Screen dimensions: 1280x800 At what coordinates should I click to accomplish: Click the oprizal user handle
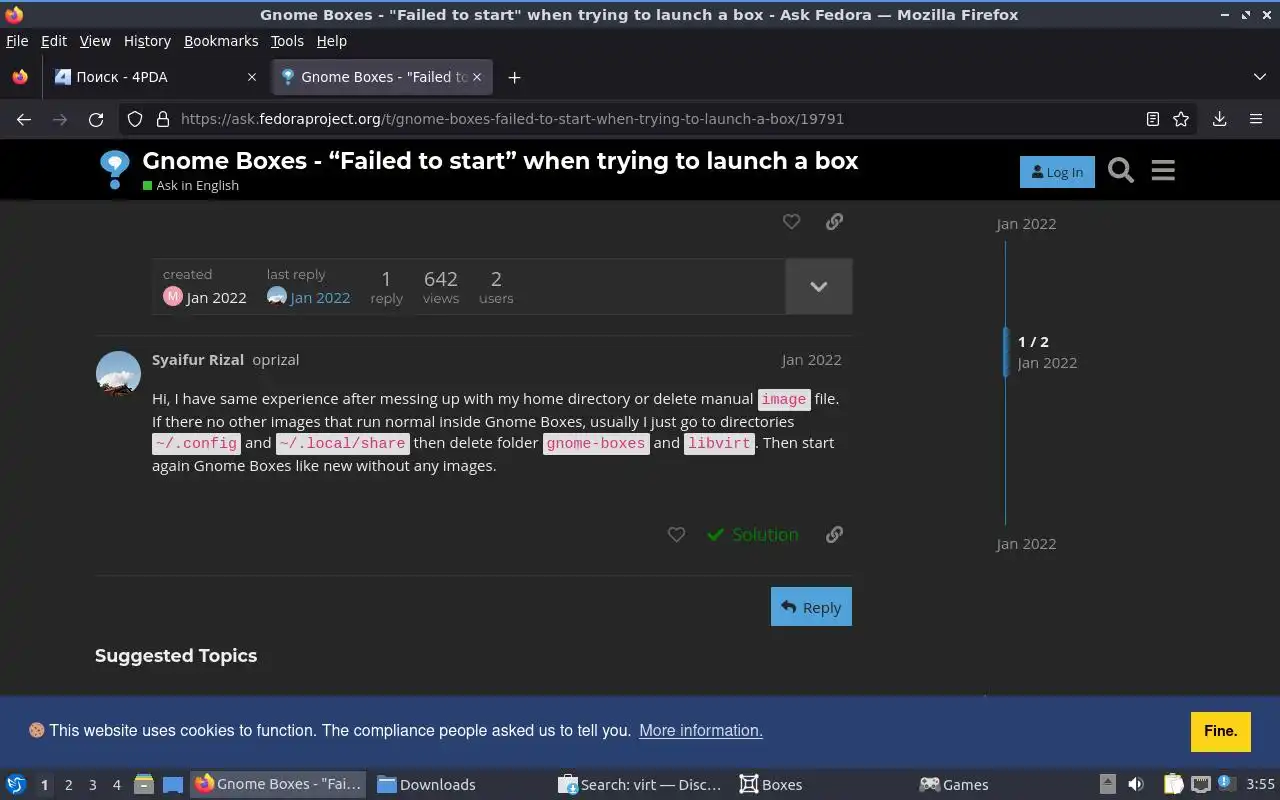tap(276, 360)
